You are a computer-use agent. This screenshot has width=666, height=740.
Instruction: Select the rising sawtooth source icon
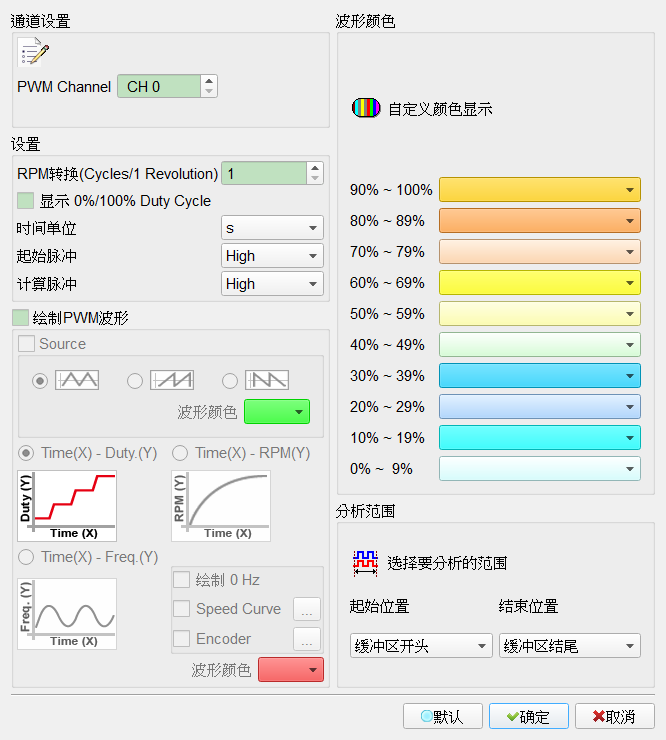(x=172, y=380)
